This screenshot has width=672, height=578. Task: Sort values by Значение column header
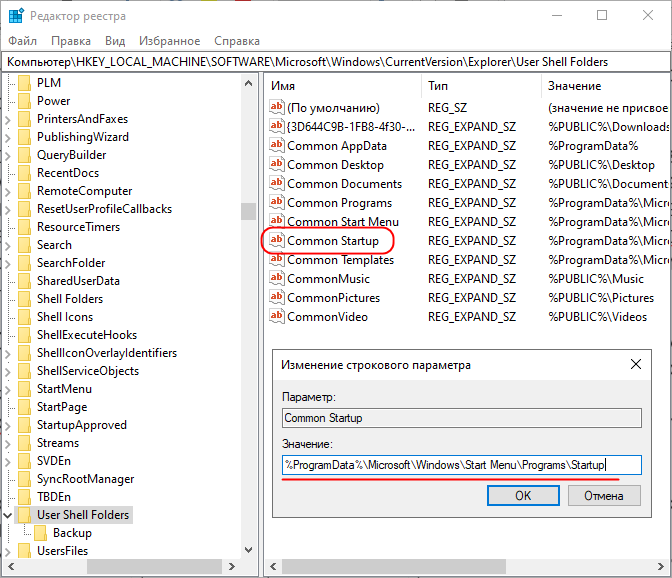605,86
